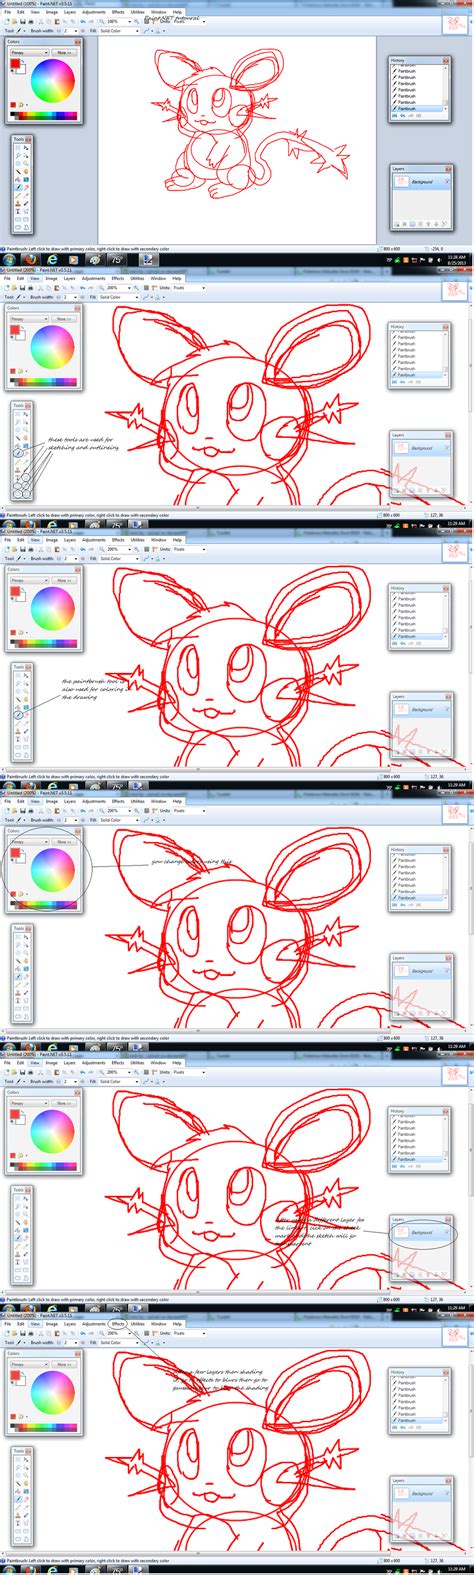The height and width of the screenshot is (1575, 474).
Task: Pick a color on the circled color wheel
Action: [53, 869]
